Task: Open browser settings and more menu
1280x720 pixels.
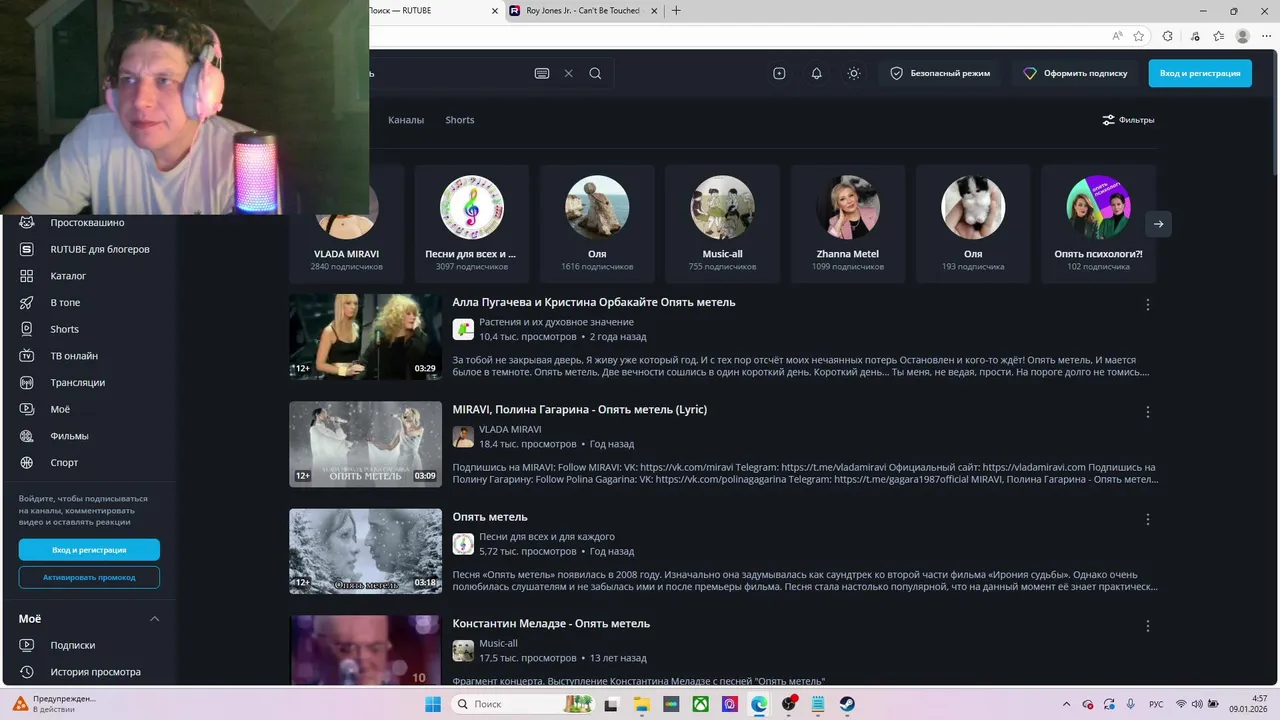Action: tap(1266, 36)
